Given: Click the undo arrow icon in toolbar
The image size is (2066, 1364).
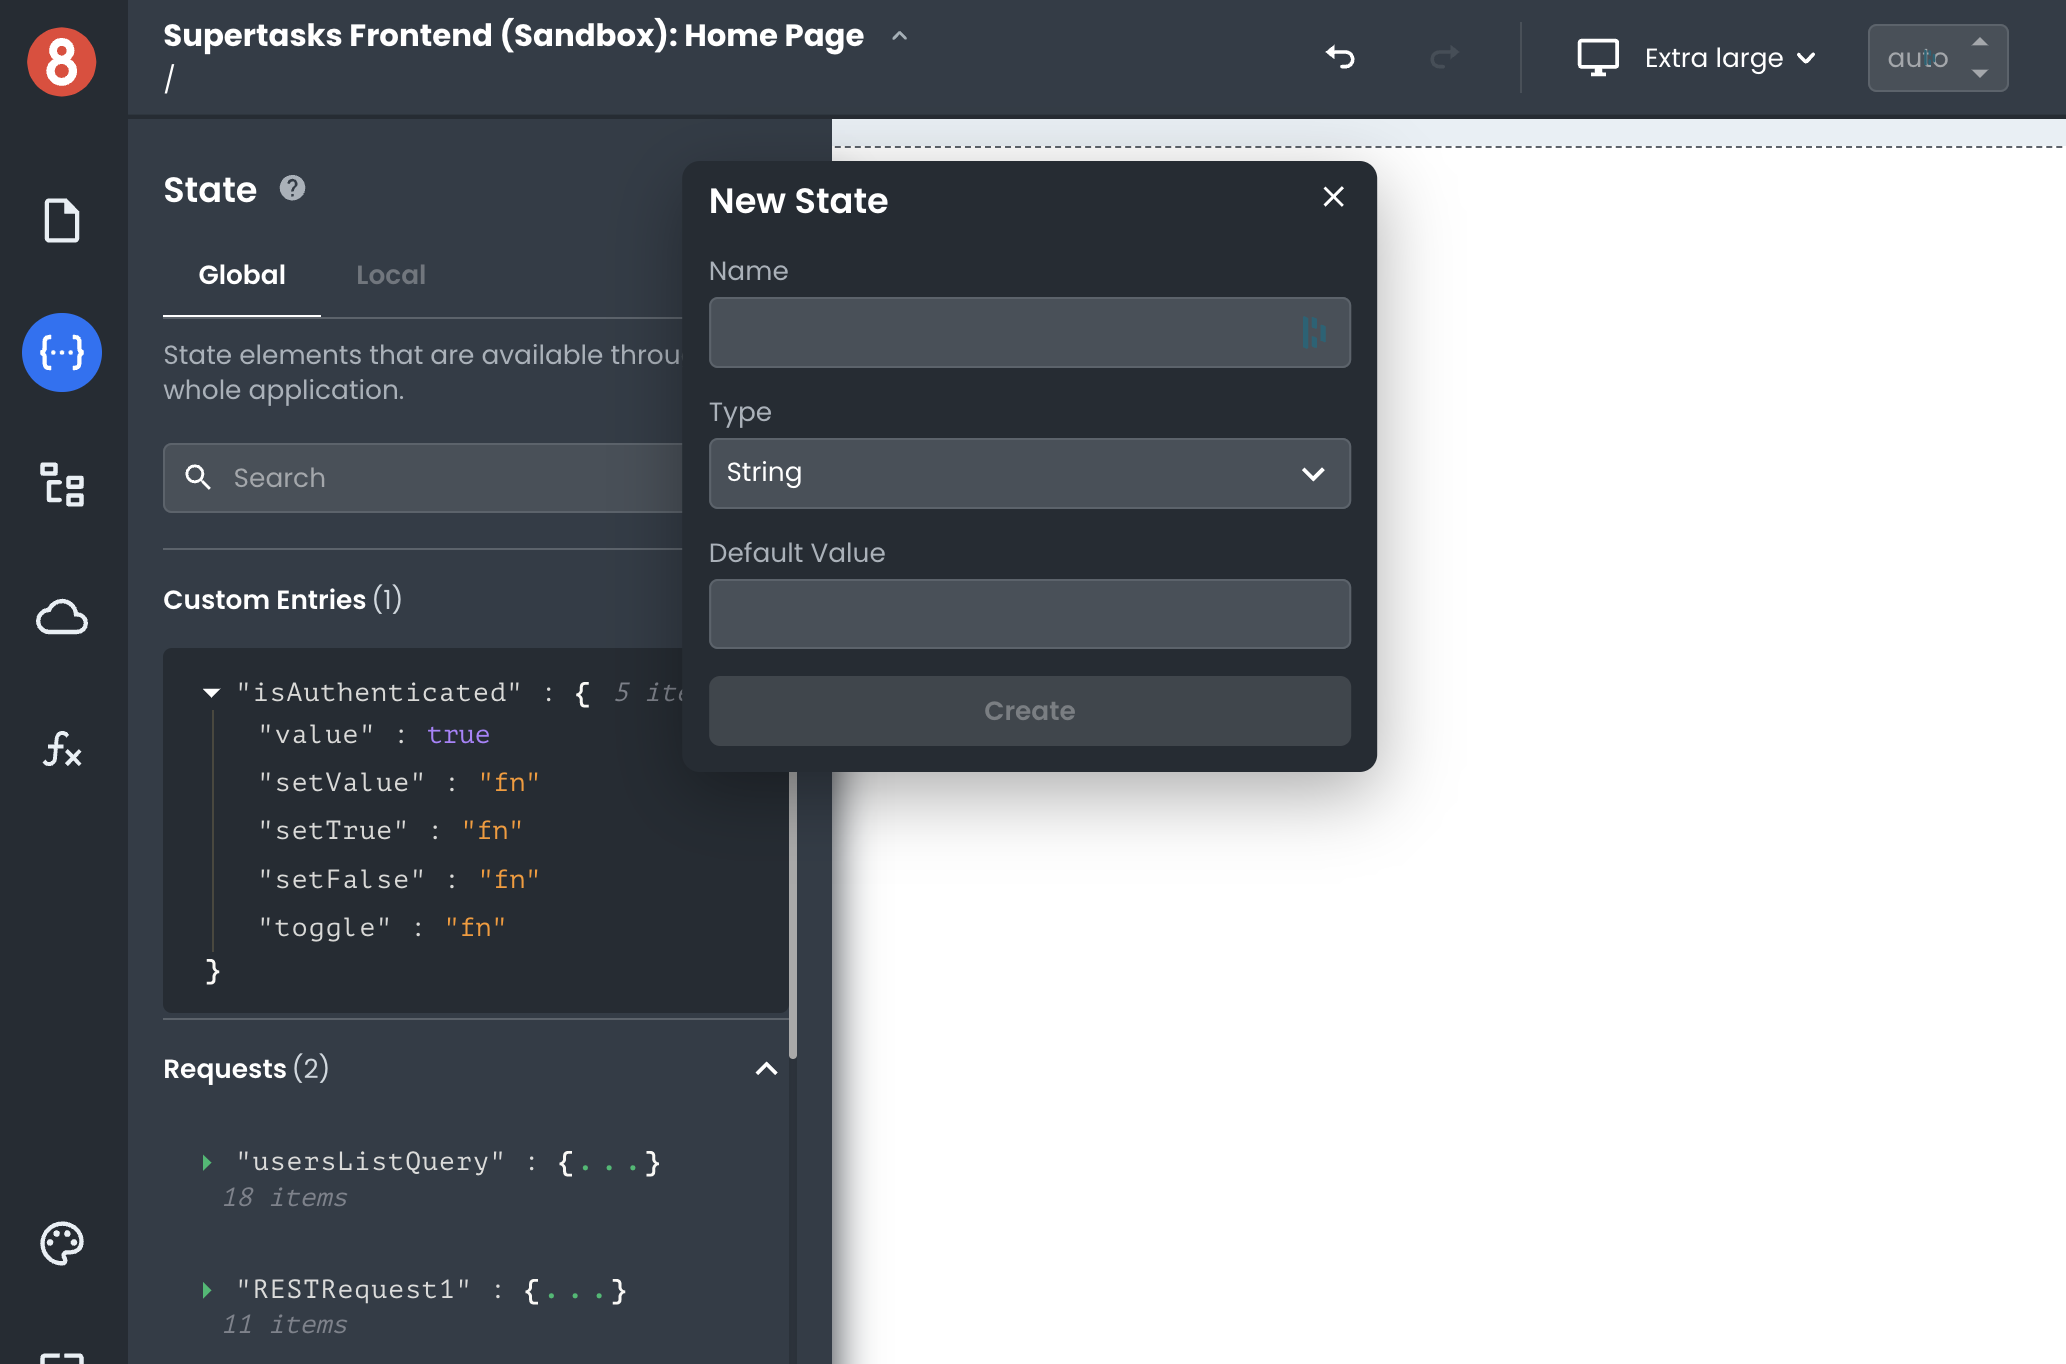Looking at the screenshot, I should (1340, 56).
